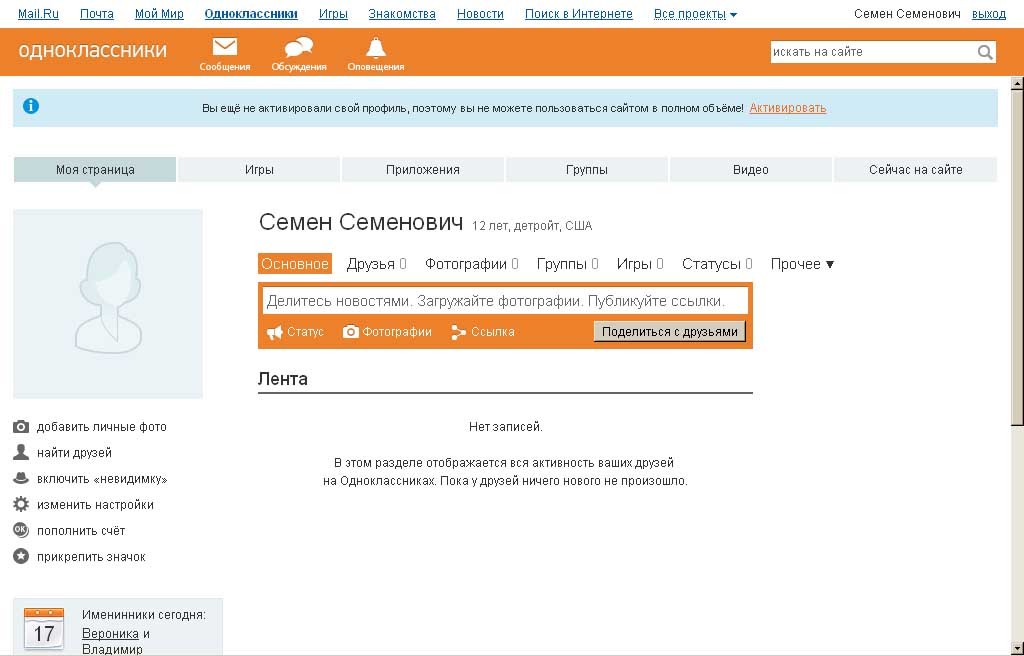The height and width of the screenshot is (656, 1024).
Task: Expand Все проекты dropdown
Action: (695, 14)
